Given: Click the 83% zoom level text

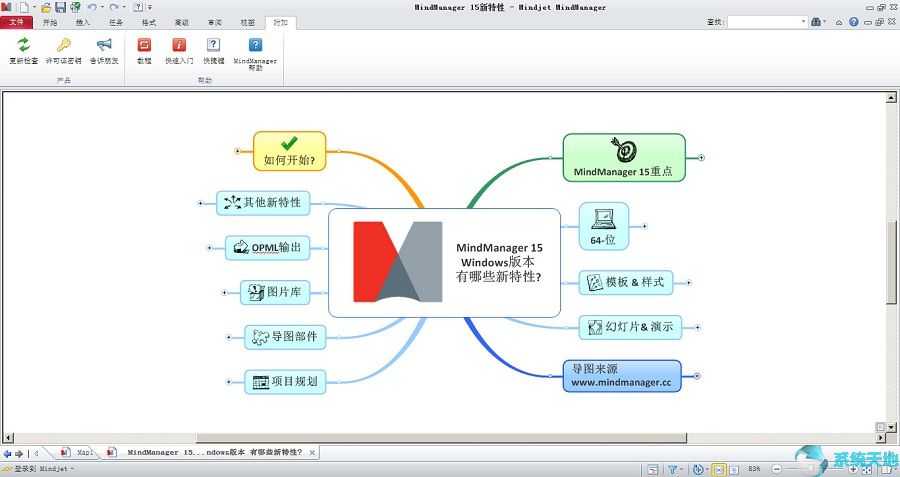Looking at the screenshot, I should coord(754,469).
